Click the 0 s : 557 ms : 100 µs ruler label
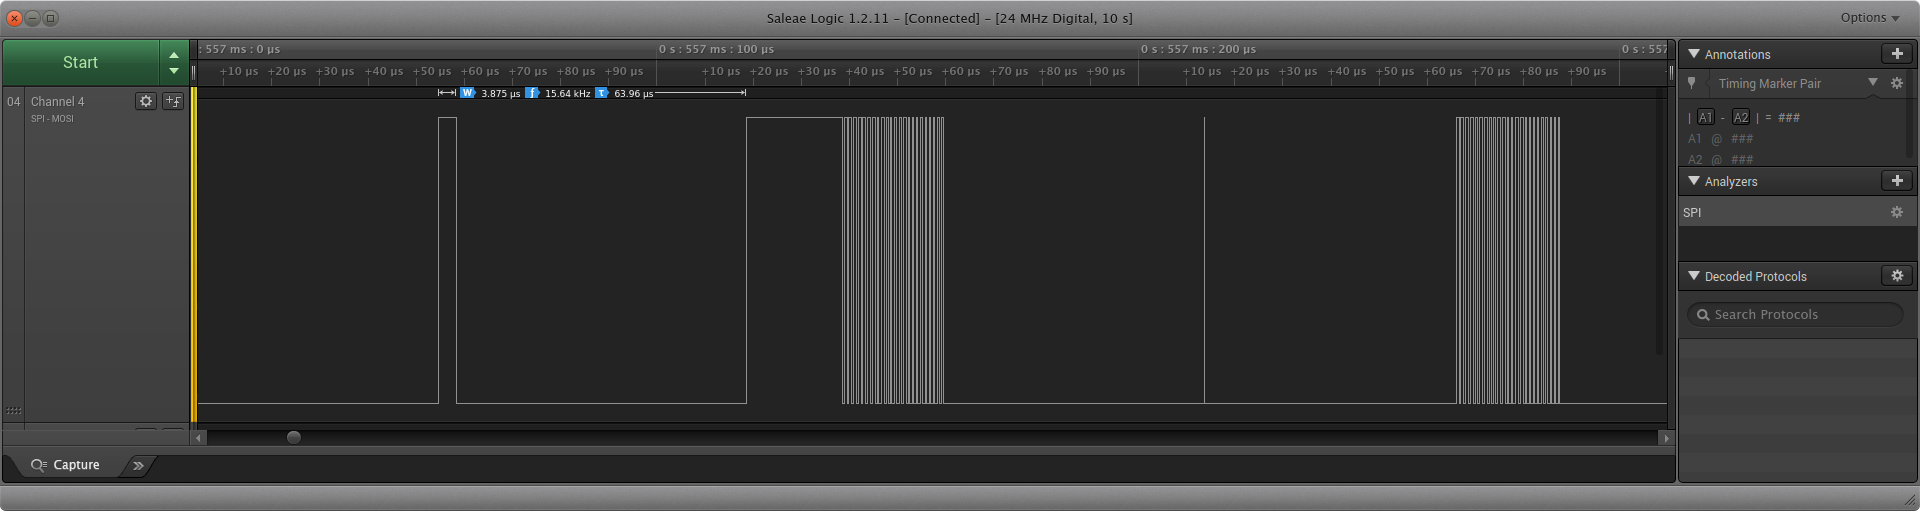Screen dimensions: 1920x511 click(716, 49)
